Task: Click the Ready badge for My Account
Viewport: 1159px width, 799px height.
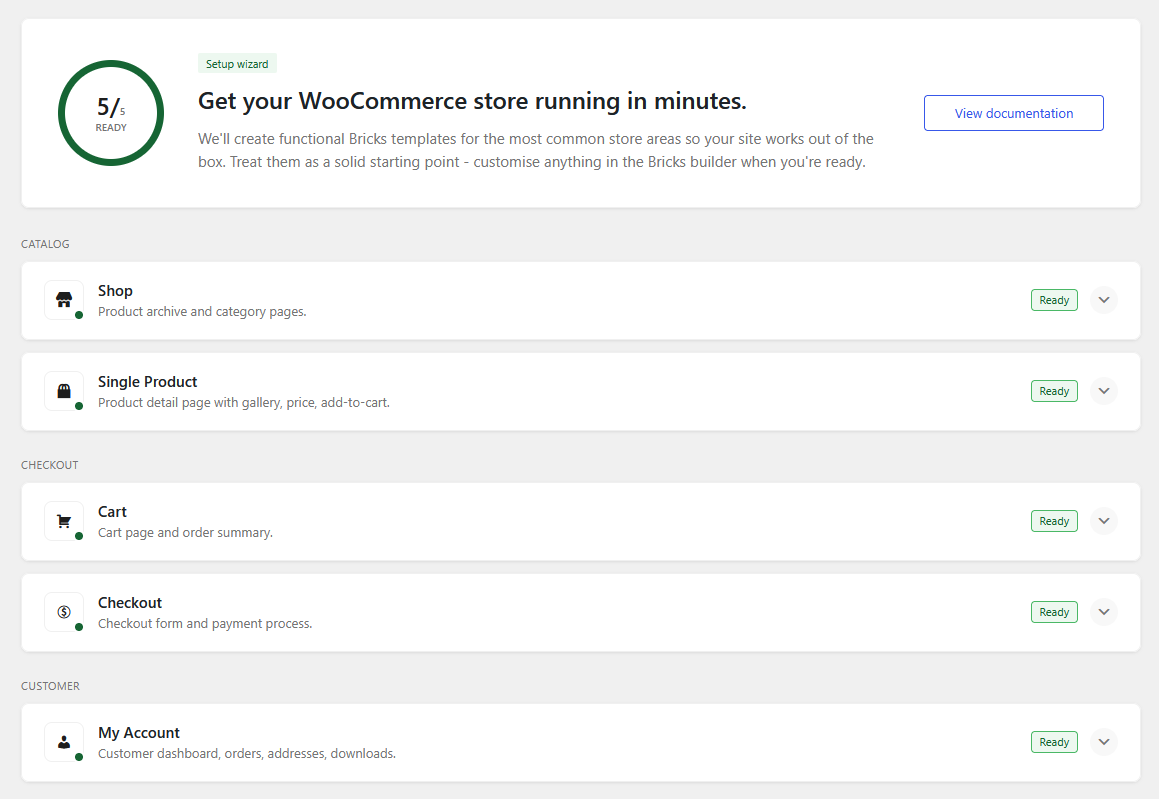Action: click(1054, 742)
